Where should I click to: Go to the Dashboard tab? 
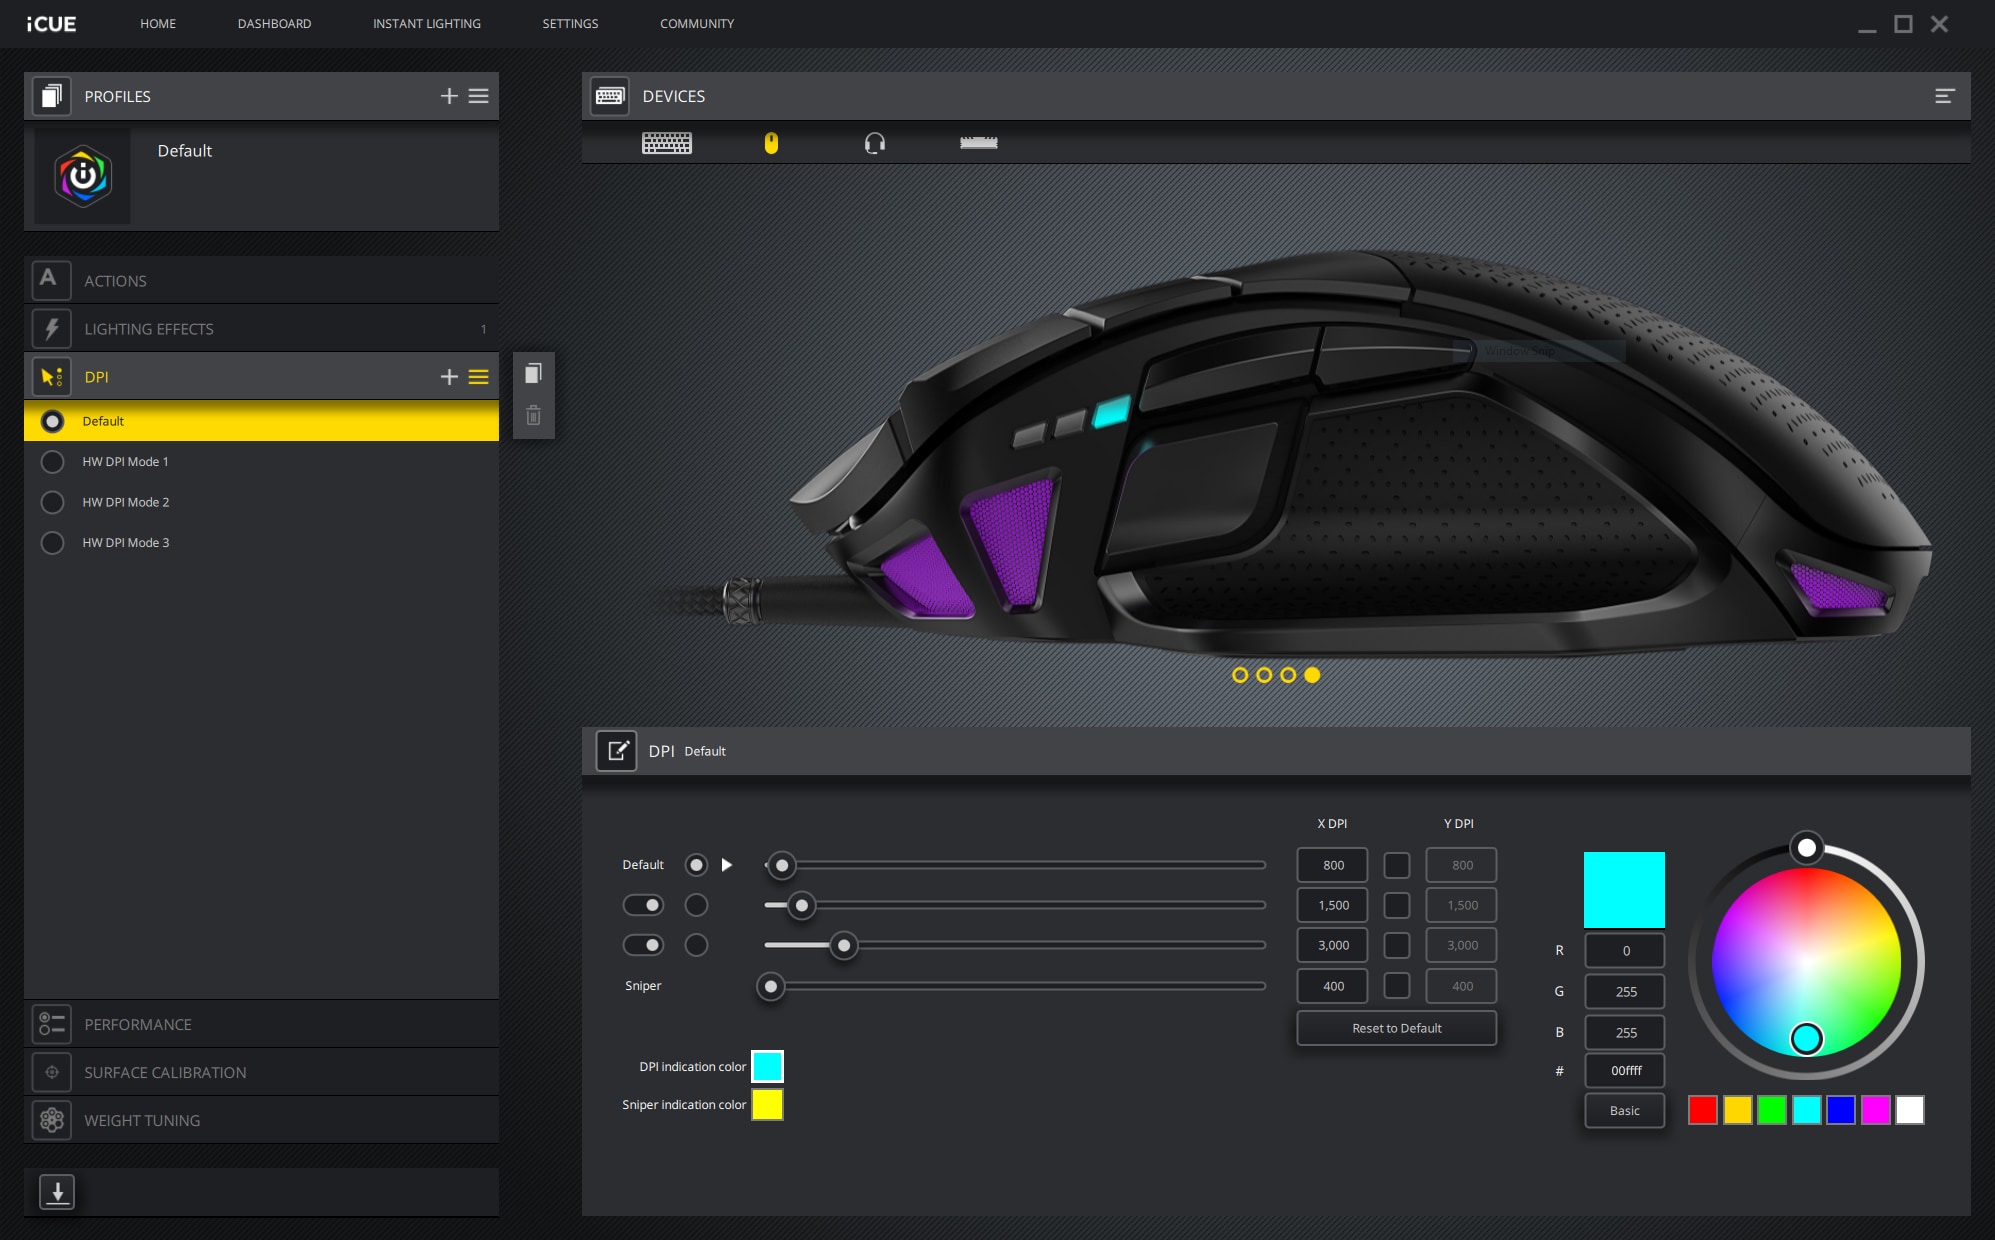pyautogui.click(x=274, y=23)
